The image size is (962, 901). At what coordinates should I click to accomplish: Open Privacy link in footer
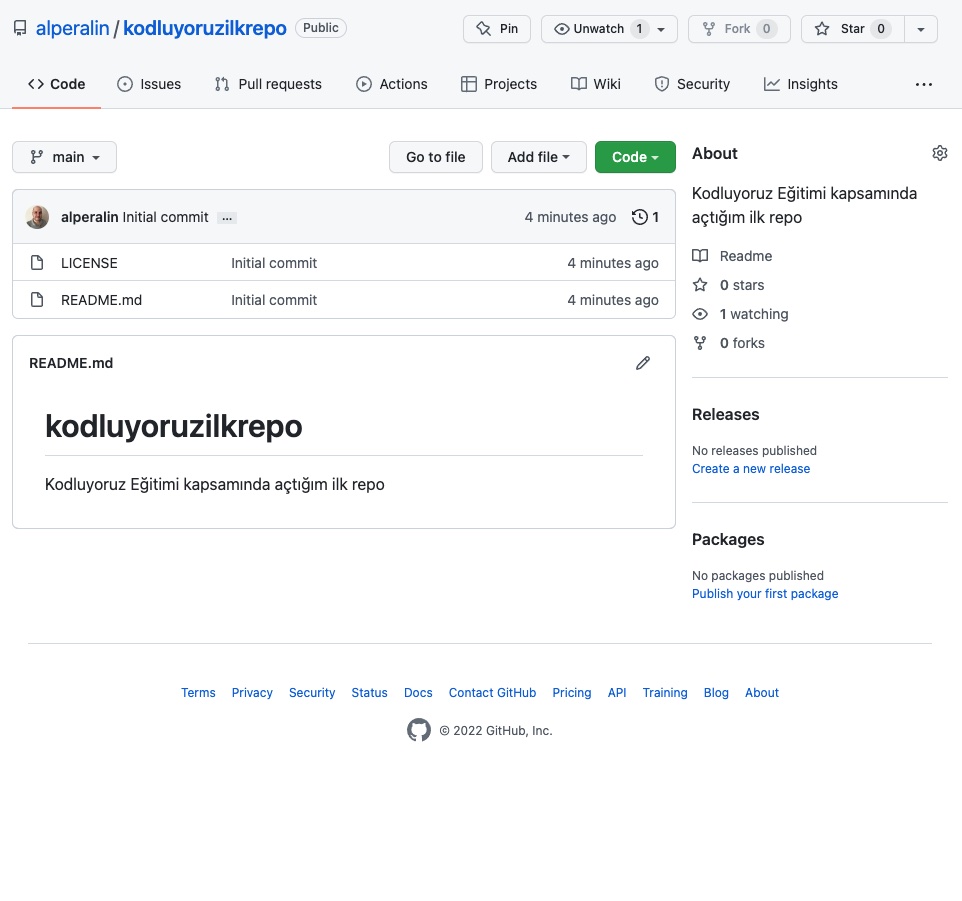click(252, 692)
